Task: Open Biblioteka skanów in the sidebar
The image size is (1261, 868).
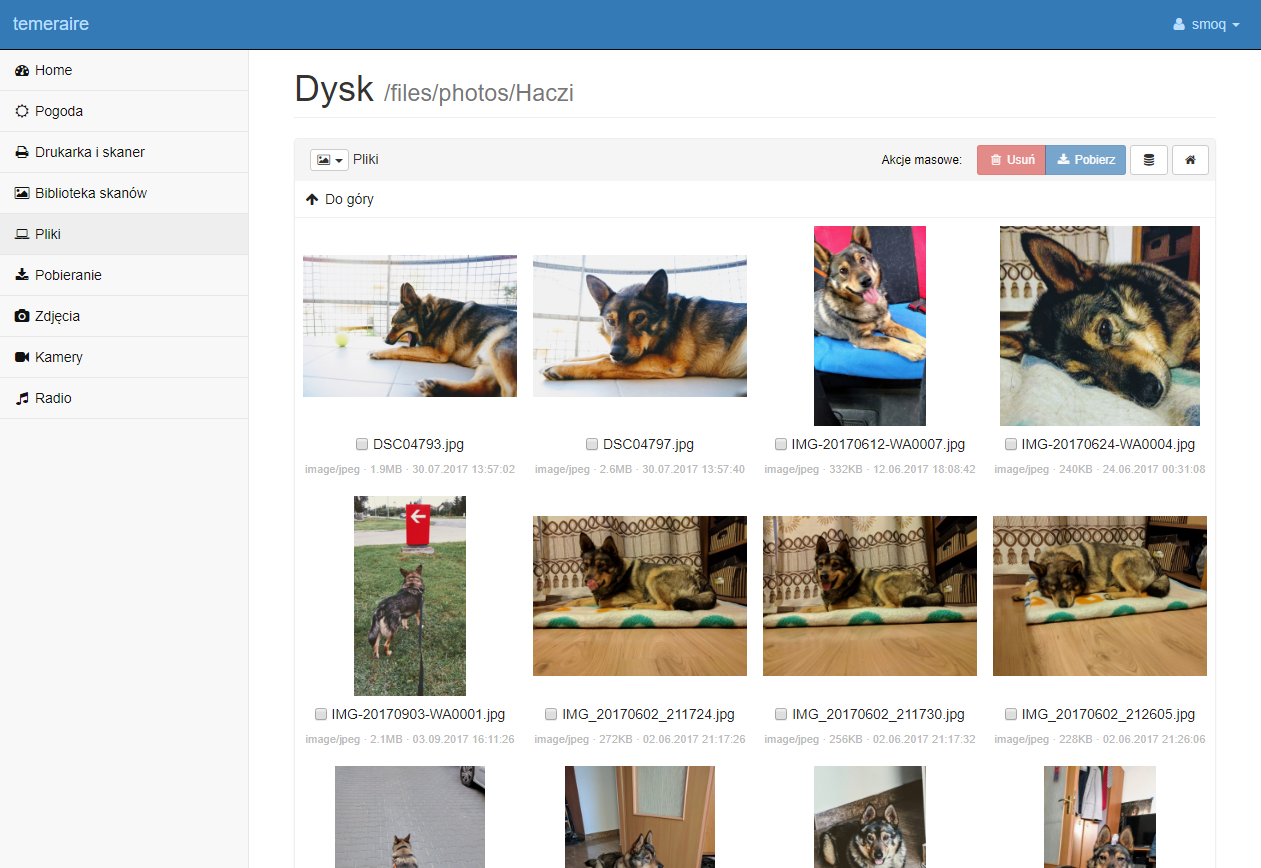Action: (x=91, y=193)
